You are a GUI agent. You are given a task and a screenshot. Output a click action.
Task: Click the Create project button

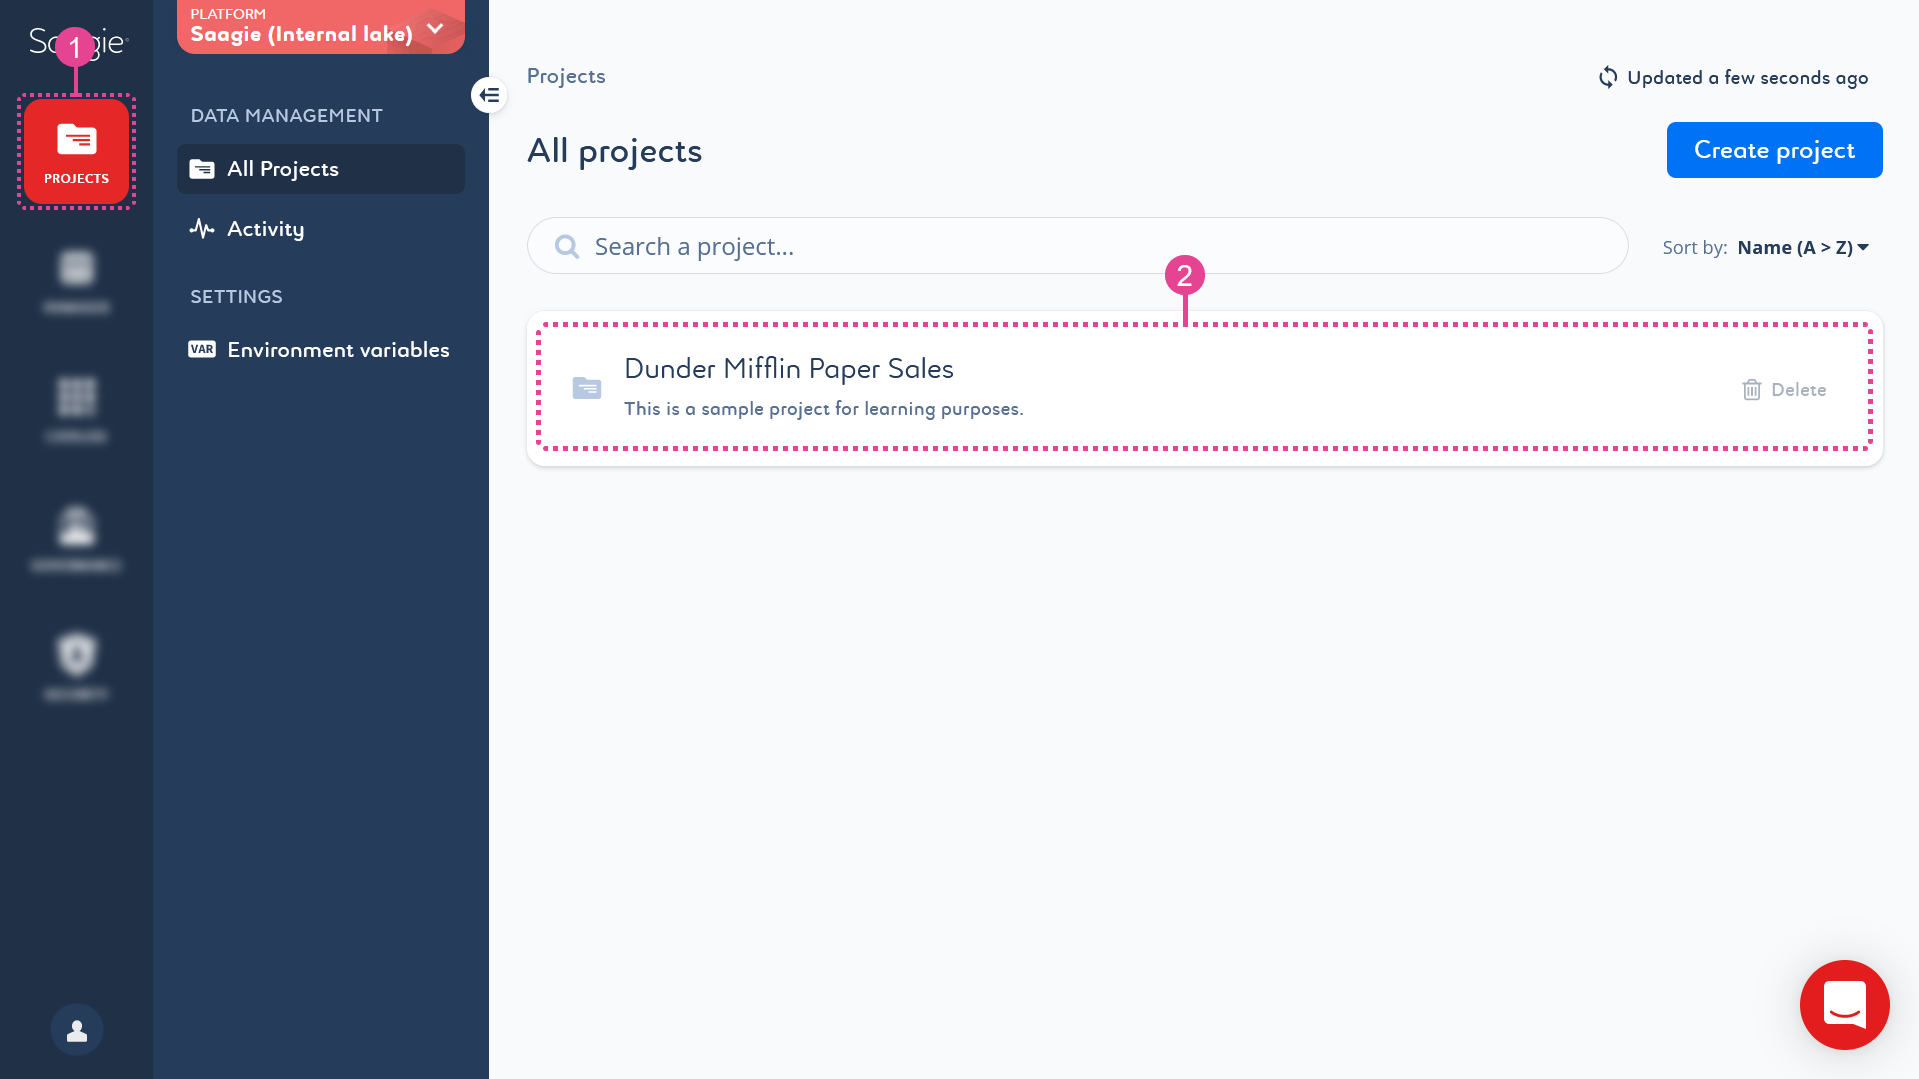pyautogui.click(x=1774, y=150)
